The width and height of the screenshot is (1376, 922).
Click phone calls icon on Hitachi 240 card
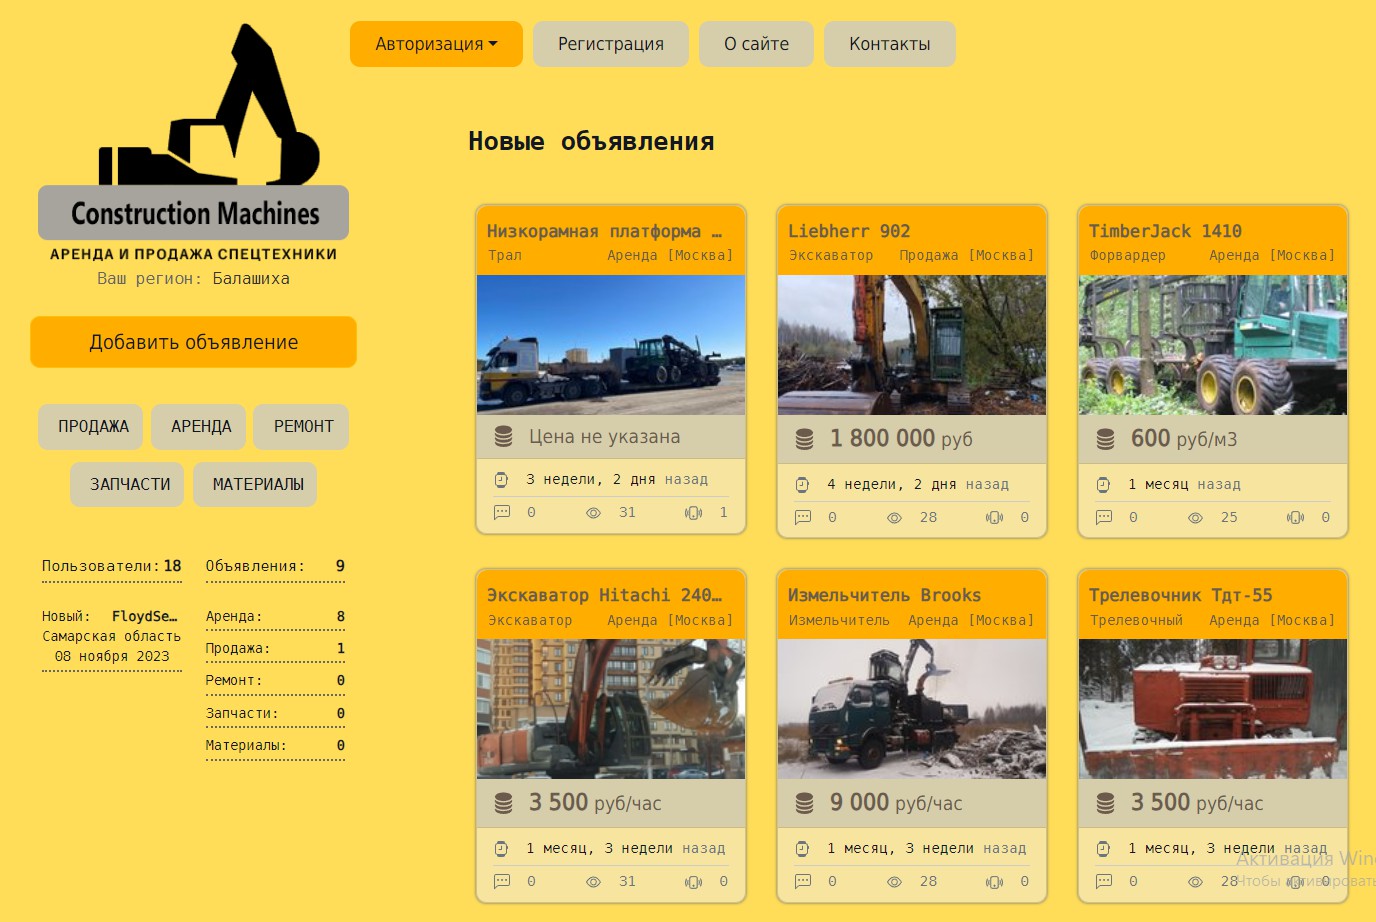coord(694,882)
